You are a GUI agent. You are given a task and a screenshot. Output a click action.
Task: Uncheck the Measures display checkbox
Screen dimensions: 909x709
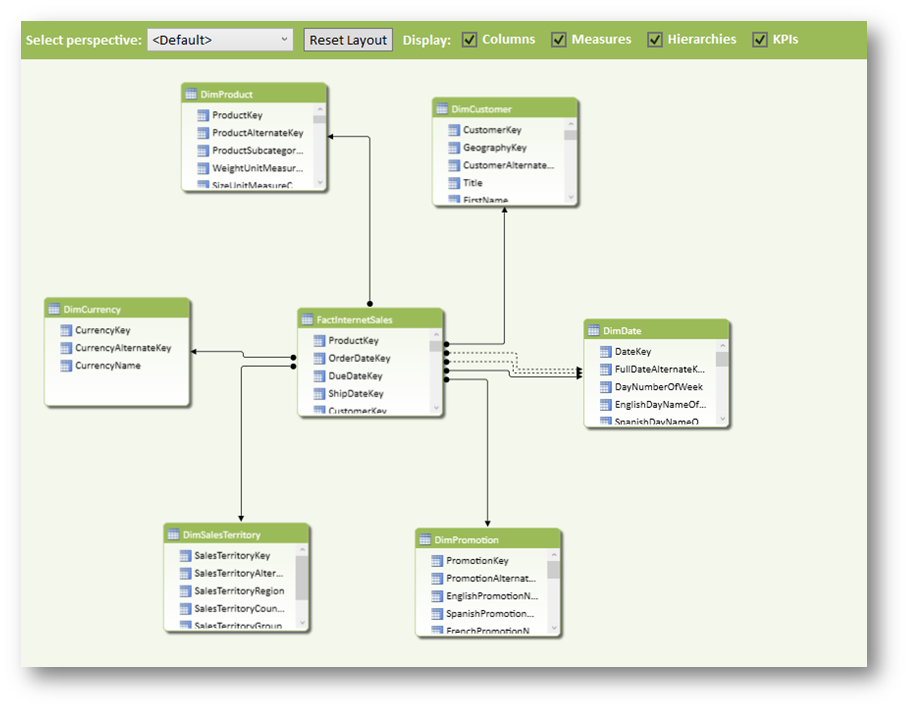click(559, 39)
